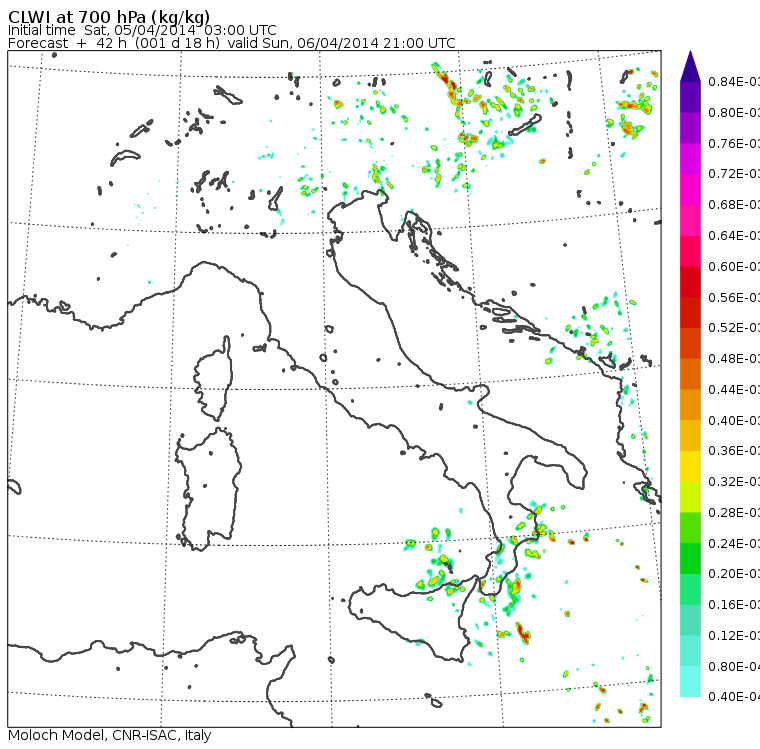Screen dimensions: 760x749
Task: Click the "Moloch Model, CNR-ISAC, Italy" footer text
Action: point(110,735)
